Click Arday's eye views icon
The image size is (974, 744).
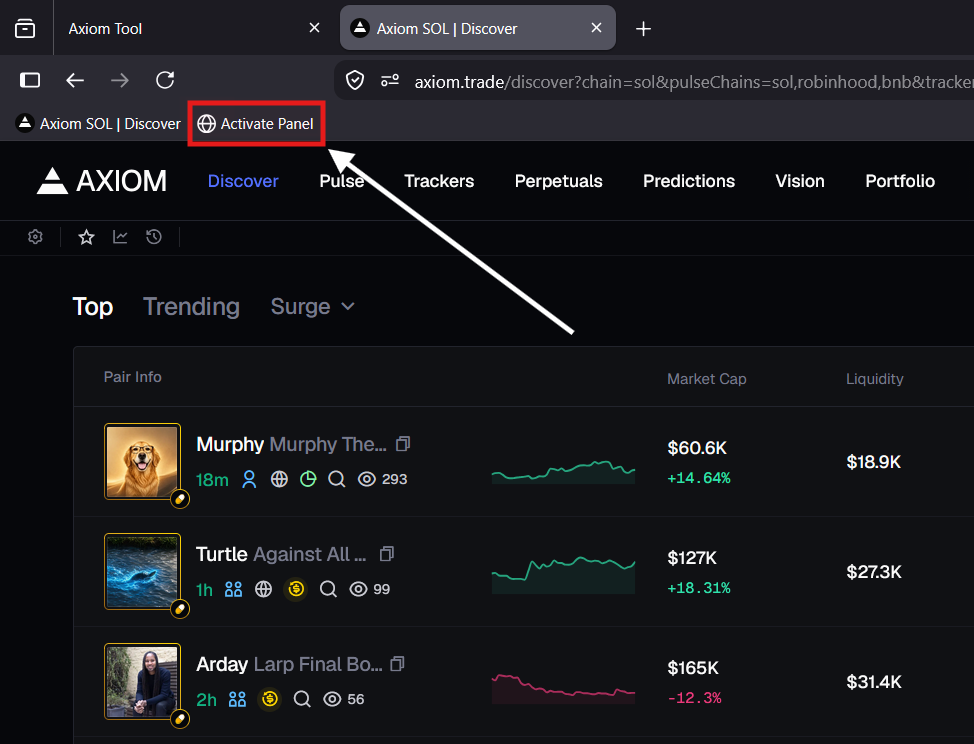coord(332,699)
